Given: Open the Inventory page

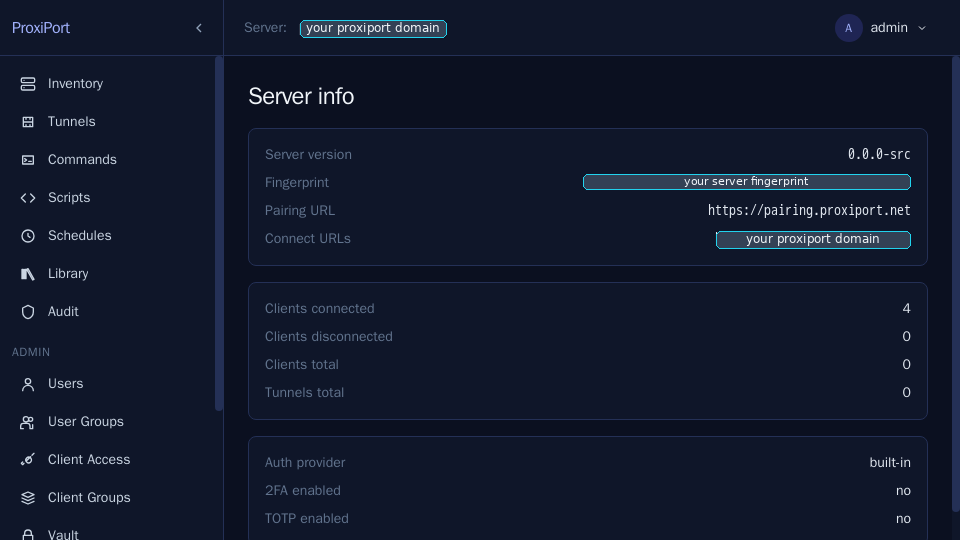Looking at the screenshot, I should [75, 83].
